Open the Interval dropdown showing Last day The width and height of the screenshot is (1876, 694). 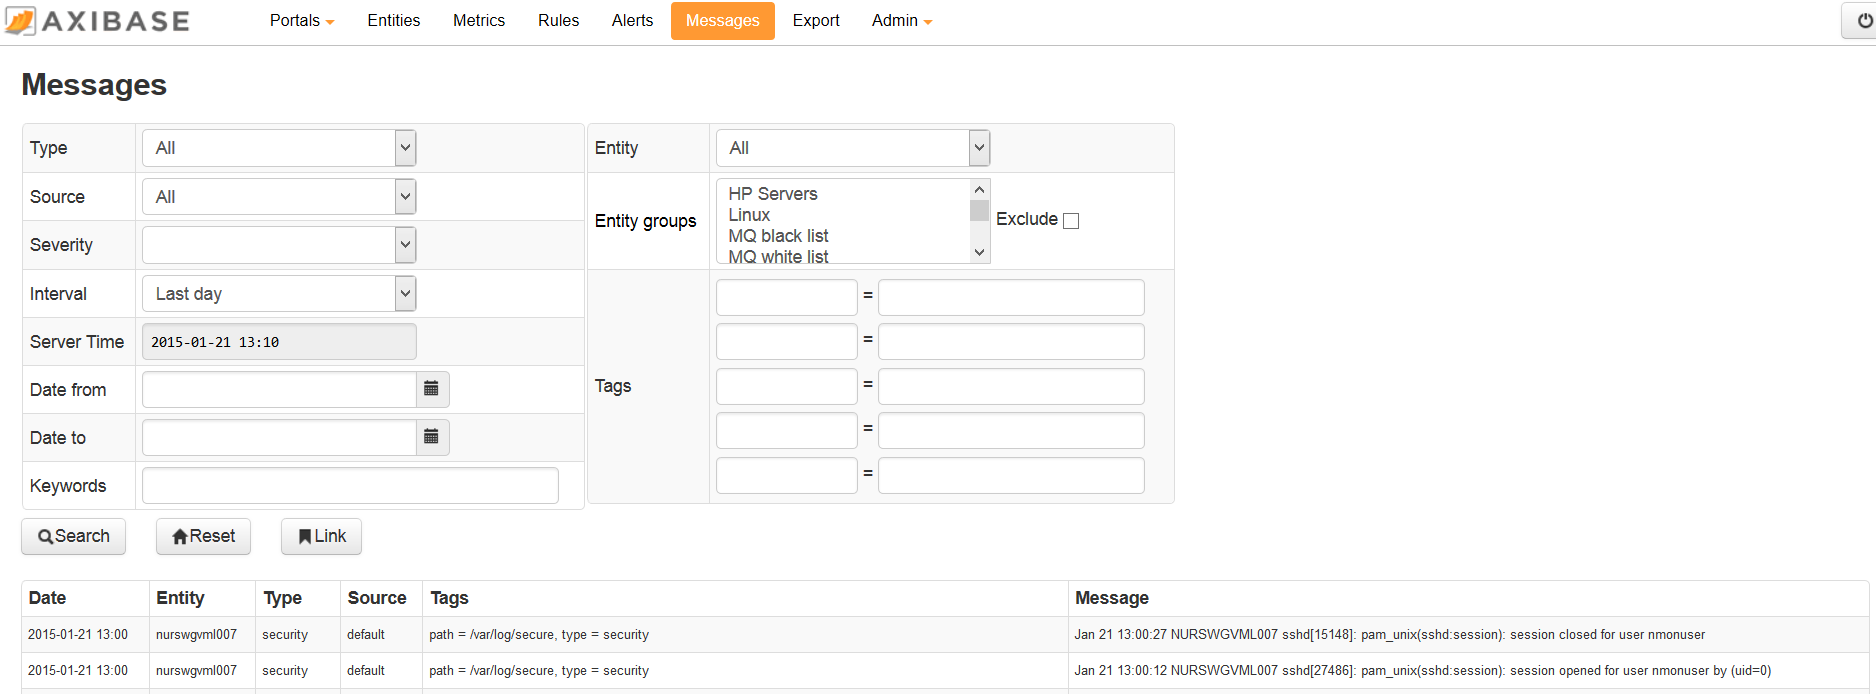pos(279,293)
